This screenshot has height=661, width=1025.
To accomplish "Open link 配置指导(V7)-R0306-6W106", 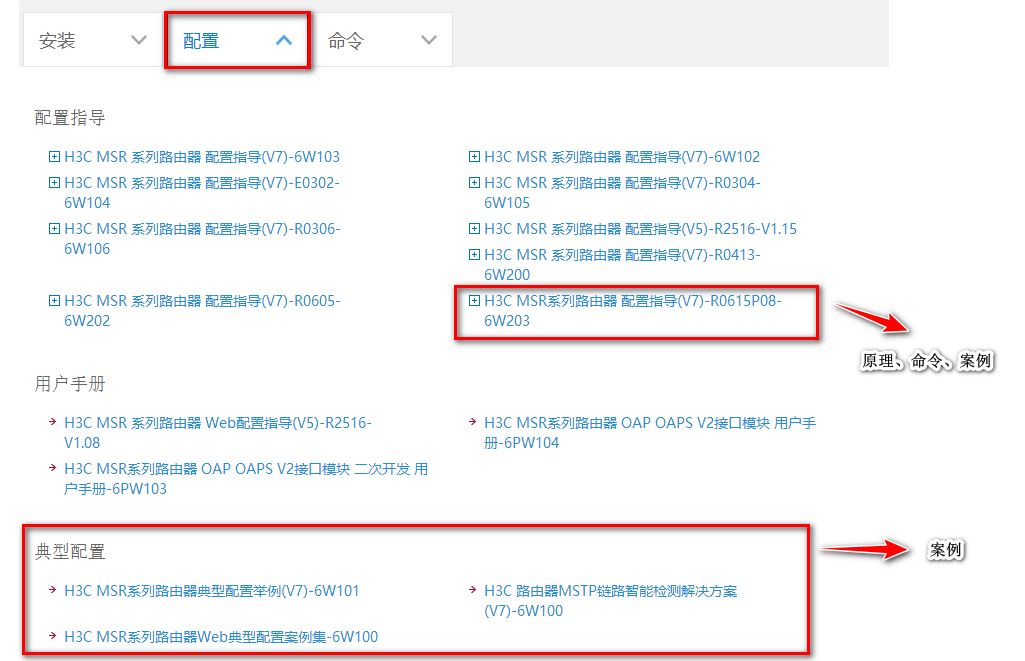I will click(202, 239).
